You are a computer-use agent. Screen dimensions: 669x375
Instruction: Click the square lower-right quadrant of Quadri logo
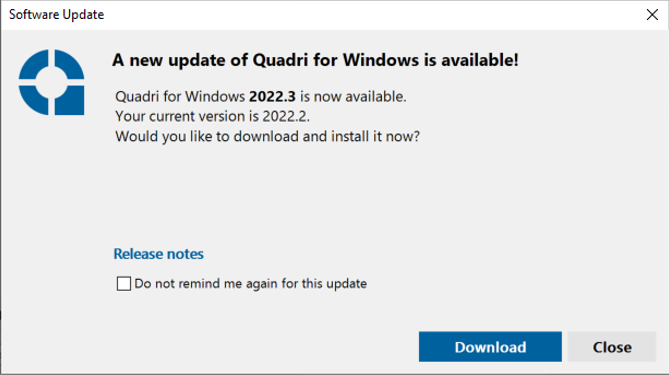point(70,100)
